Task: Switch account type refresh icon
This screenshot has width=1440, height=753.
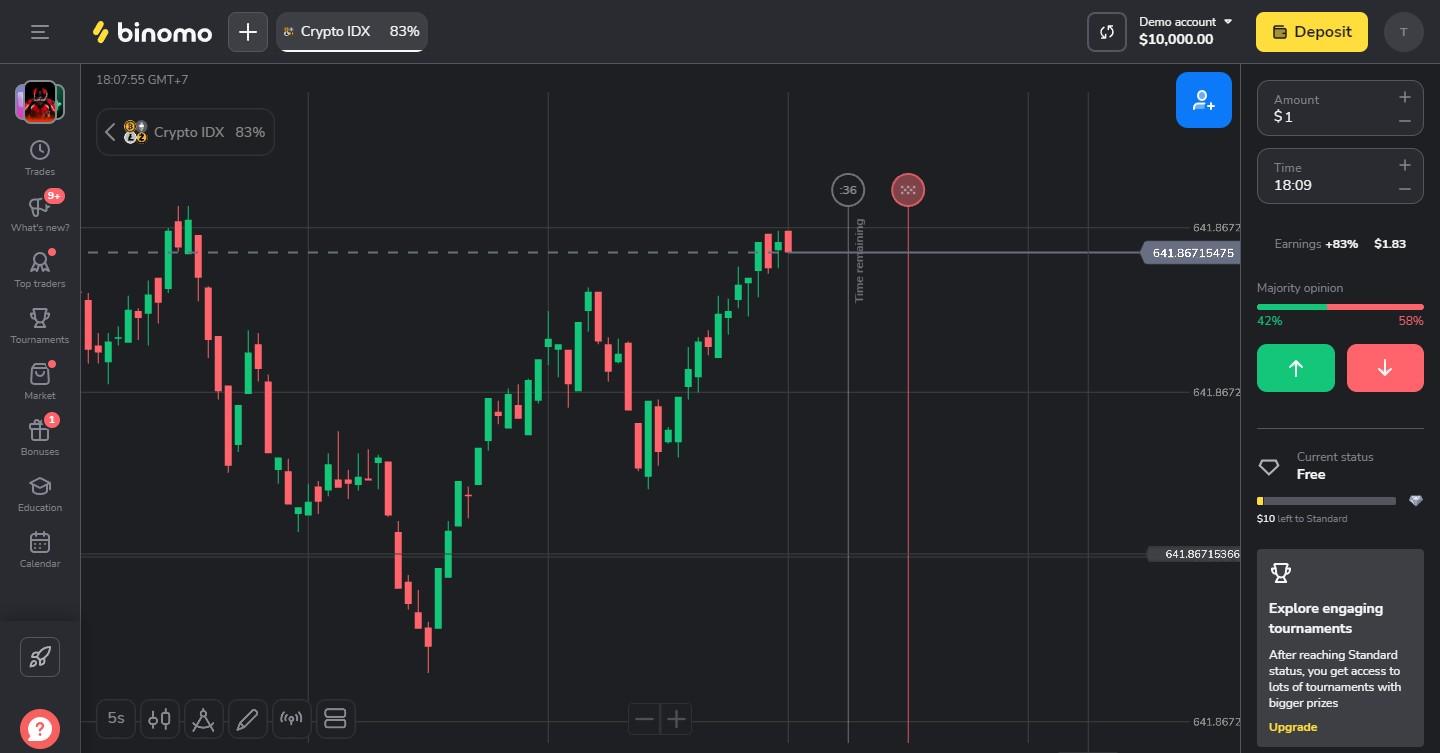Action: click(x=1107, y=32)
